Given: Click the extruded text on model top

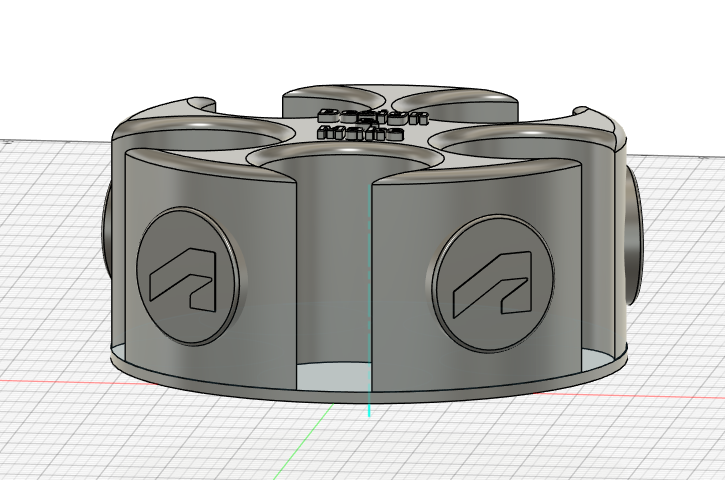Looking at the screenshot, I should 373,124.
